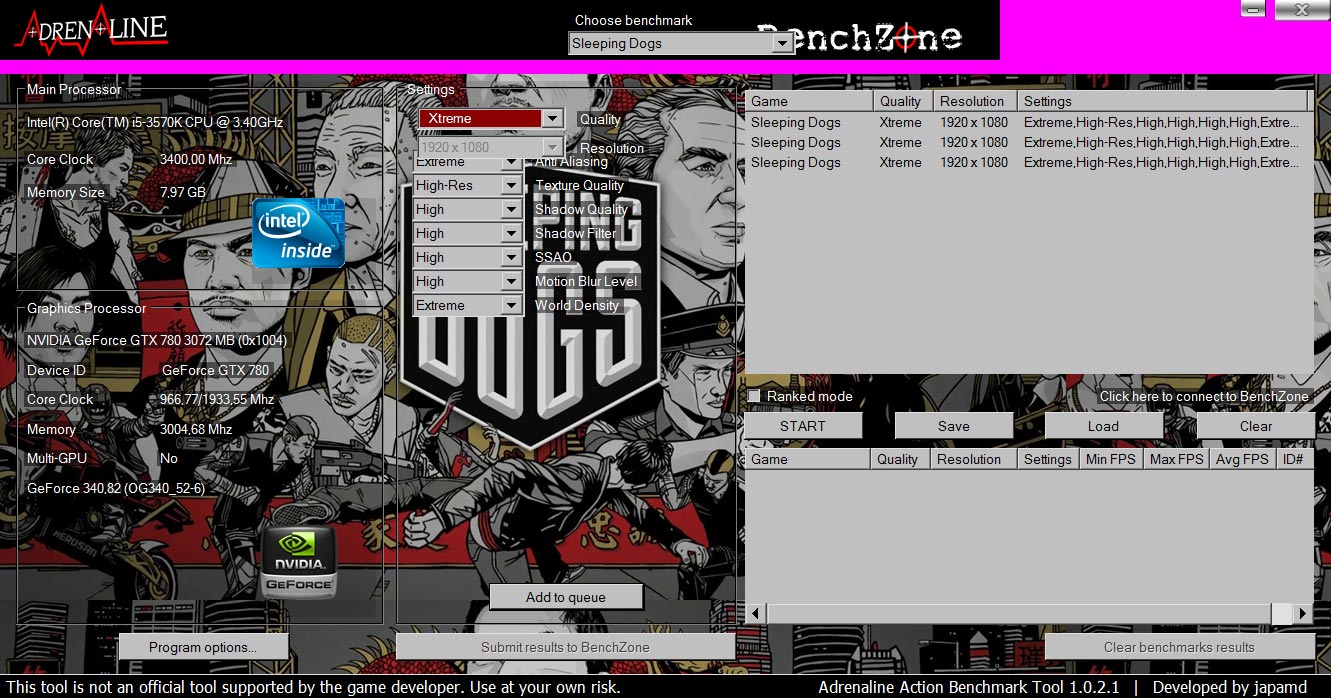
Task: Click the results horizontal scrollbar right arrow
Action: coord(1302,613)
